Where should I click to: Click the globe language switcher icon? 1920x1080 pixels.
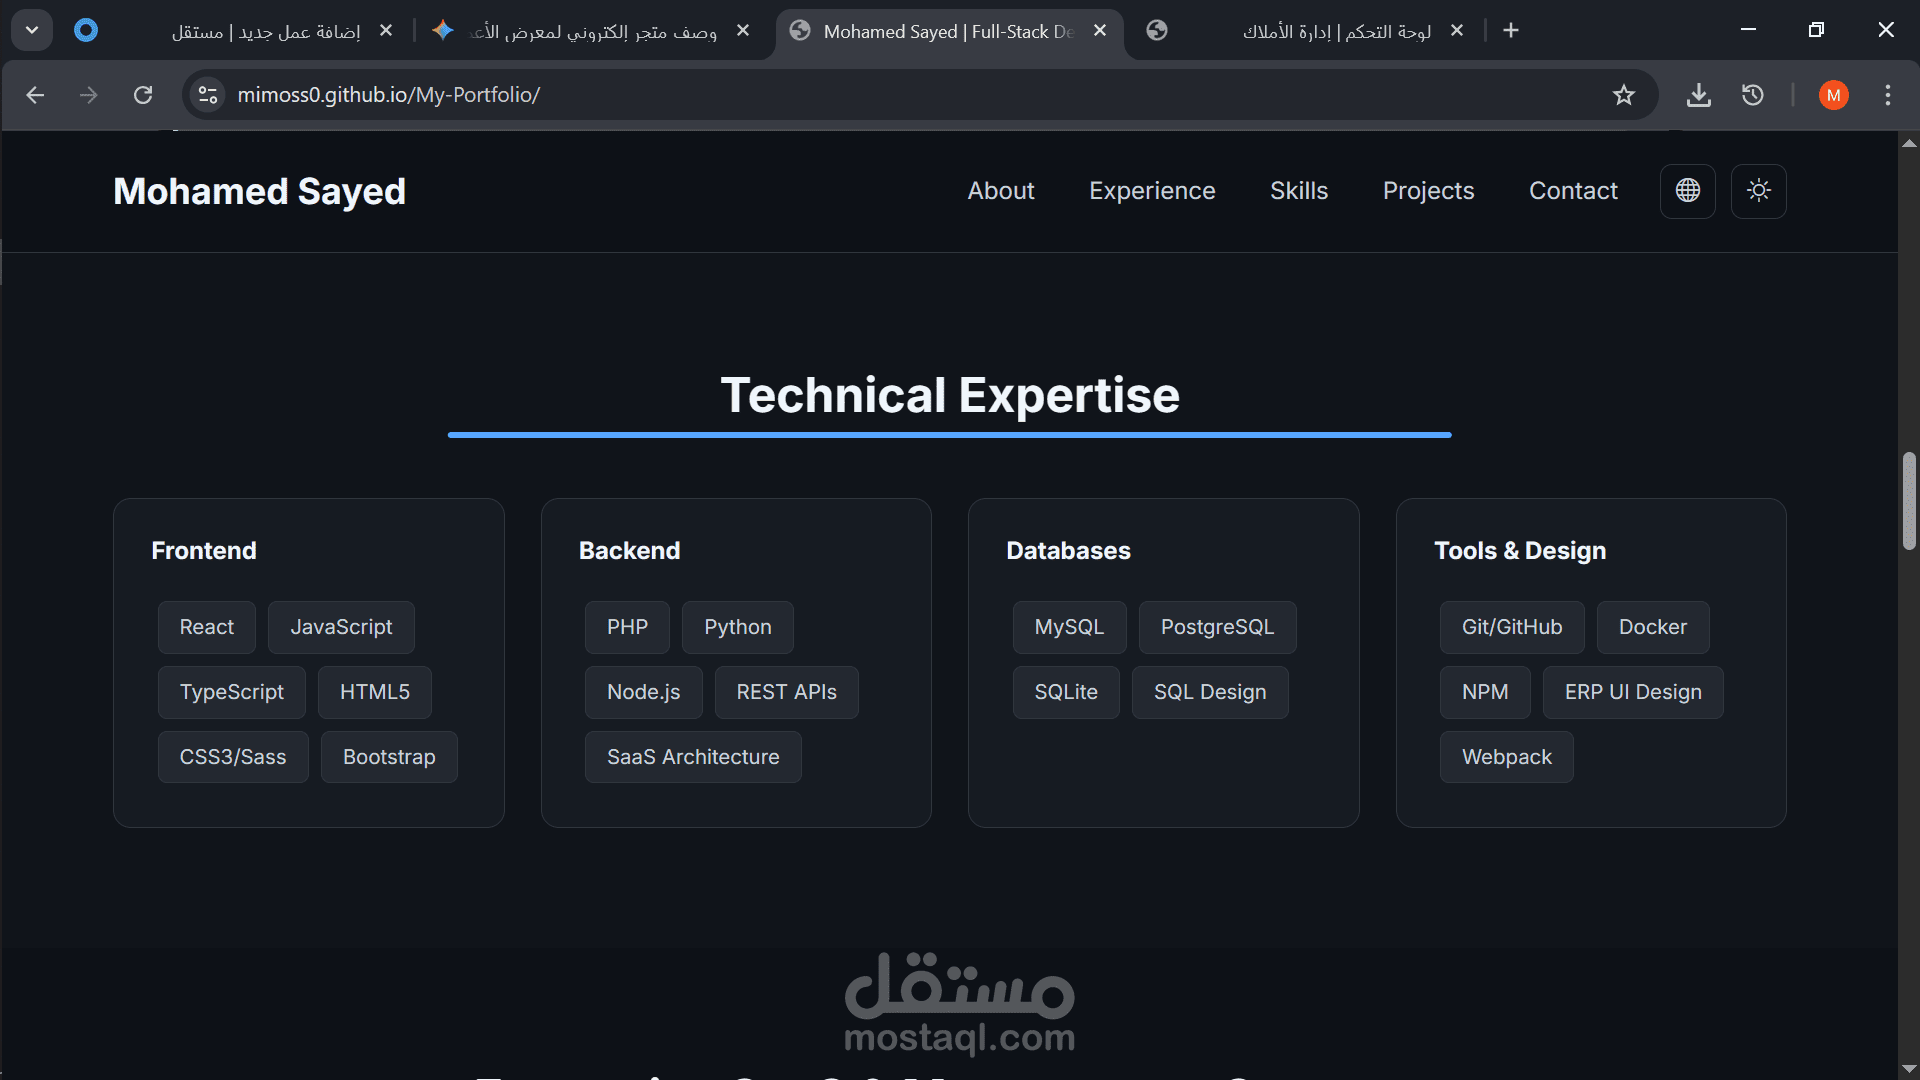click(1687, 191)
